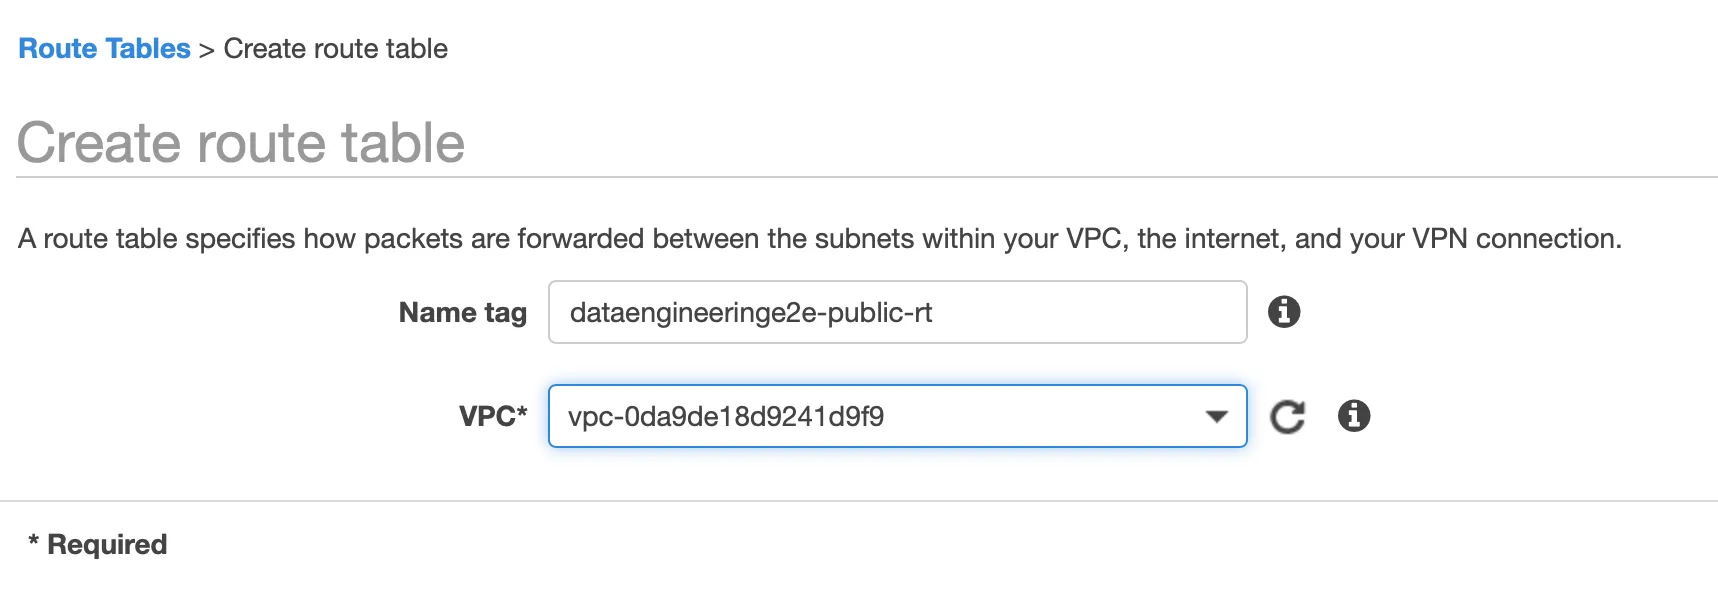Click the divider line under the heading

[x=867, y=177]
